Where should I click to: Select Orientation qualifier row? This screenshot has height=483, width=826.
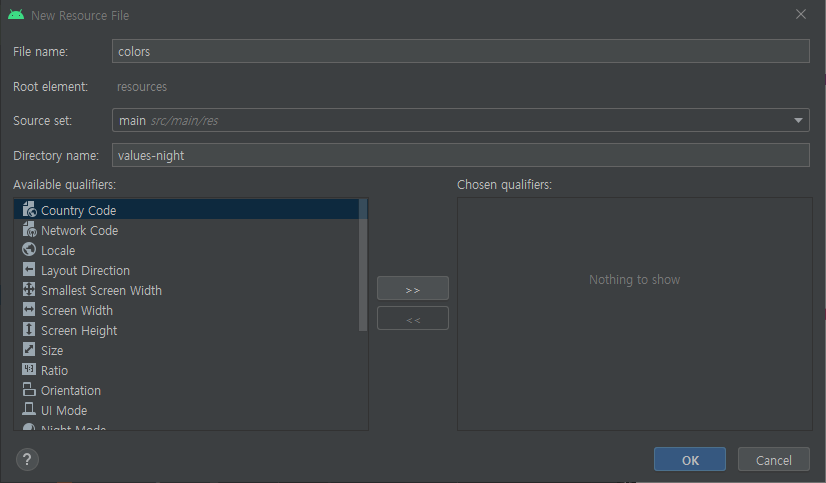[186, 390]
